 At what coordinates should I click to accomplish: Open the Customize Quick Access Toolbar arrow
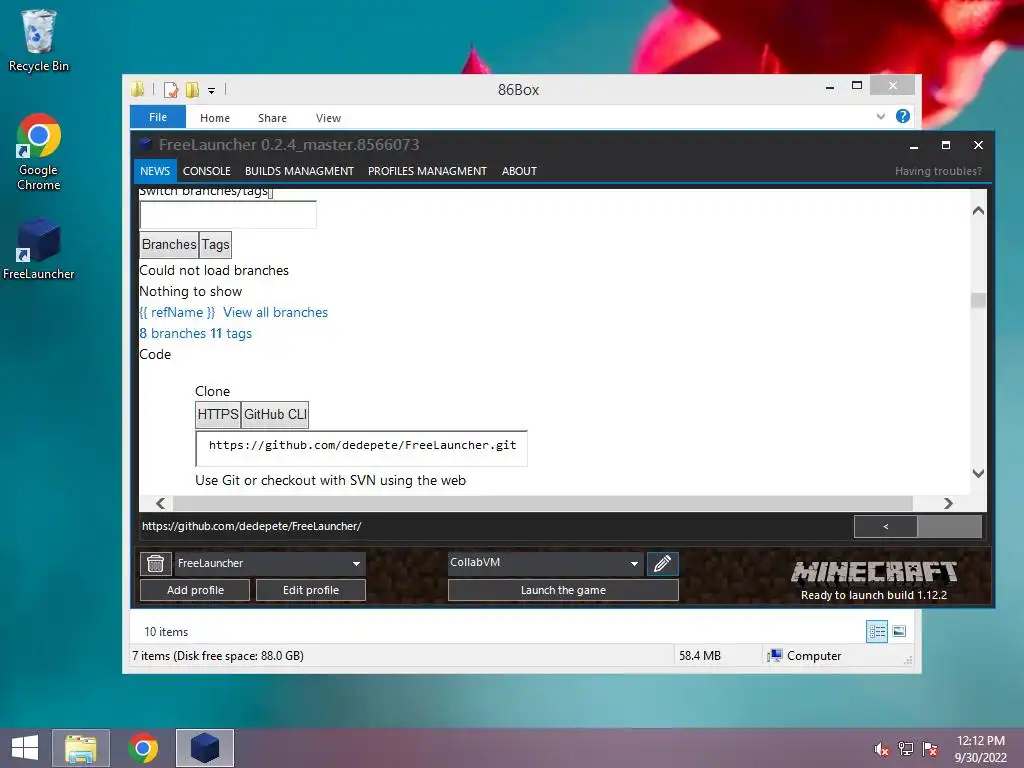(x=212, y=91)
